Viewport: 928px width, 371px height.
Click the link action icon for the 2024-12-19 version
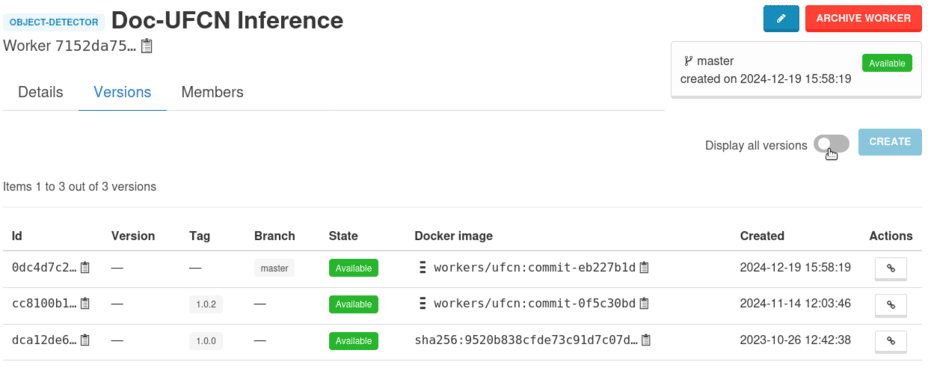(891, 269)
